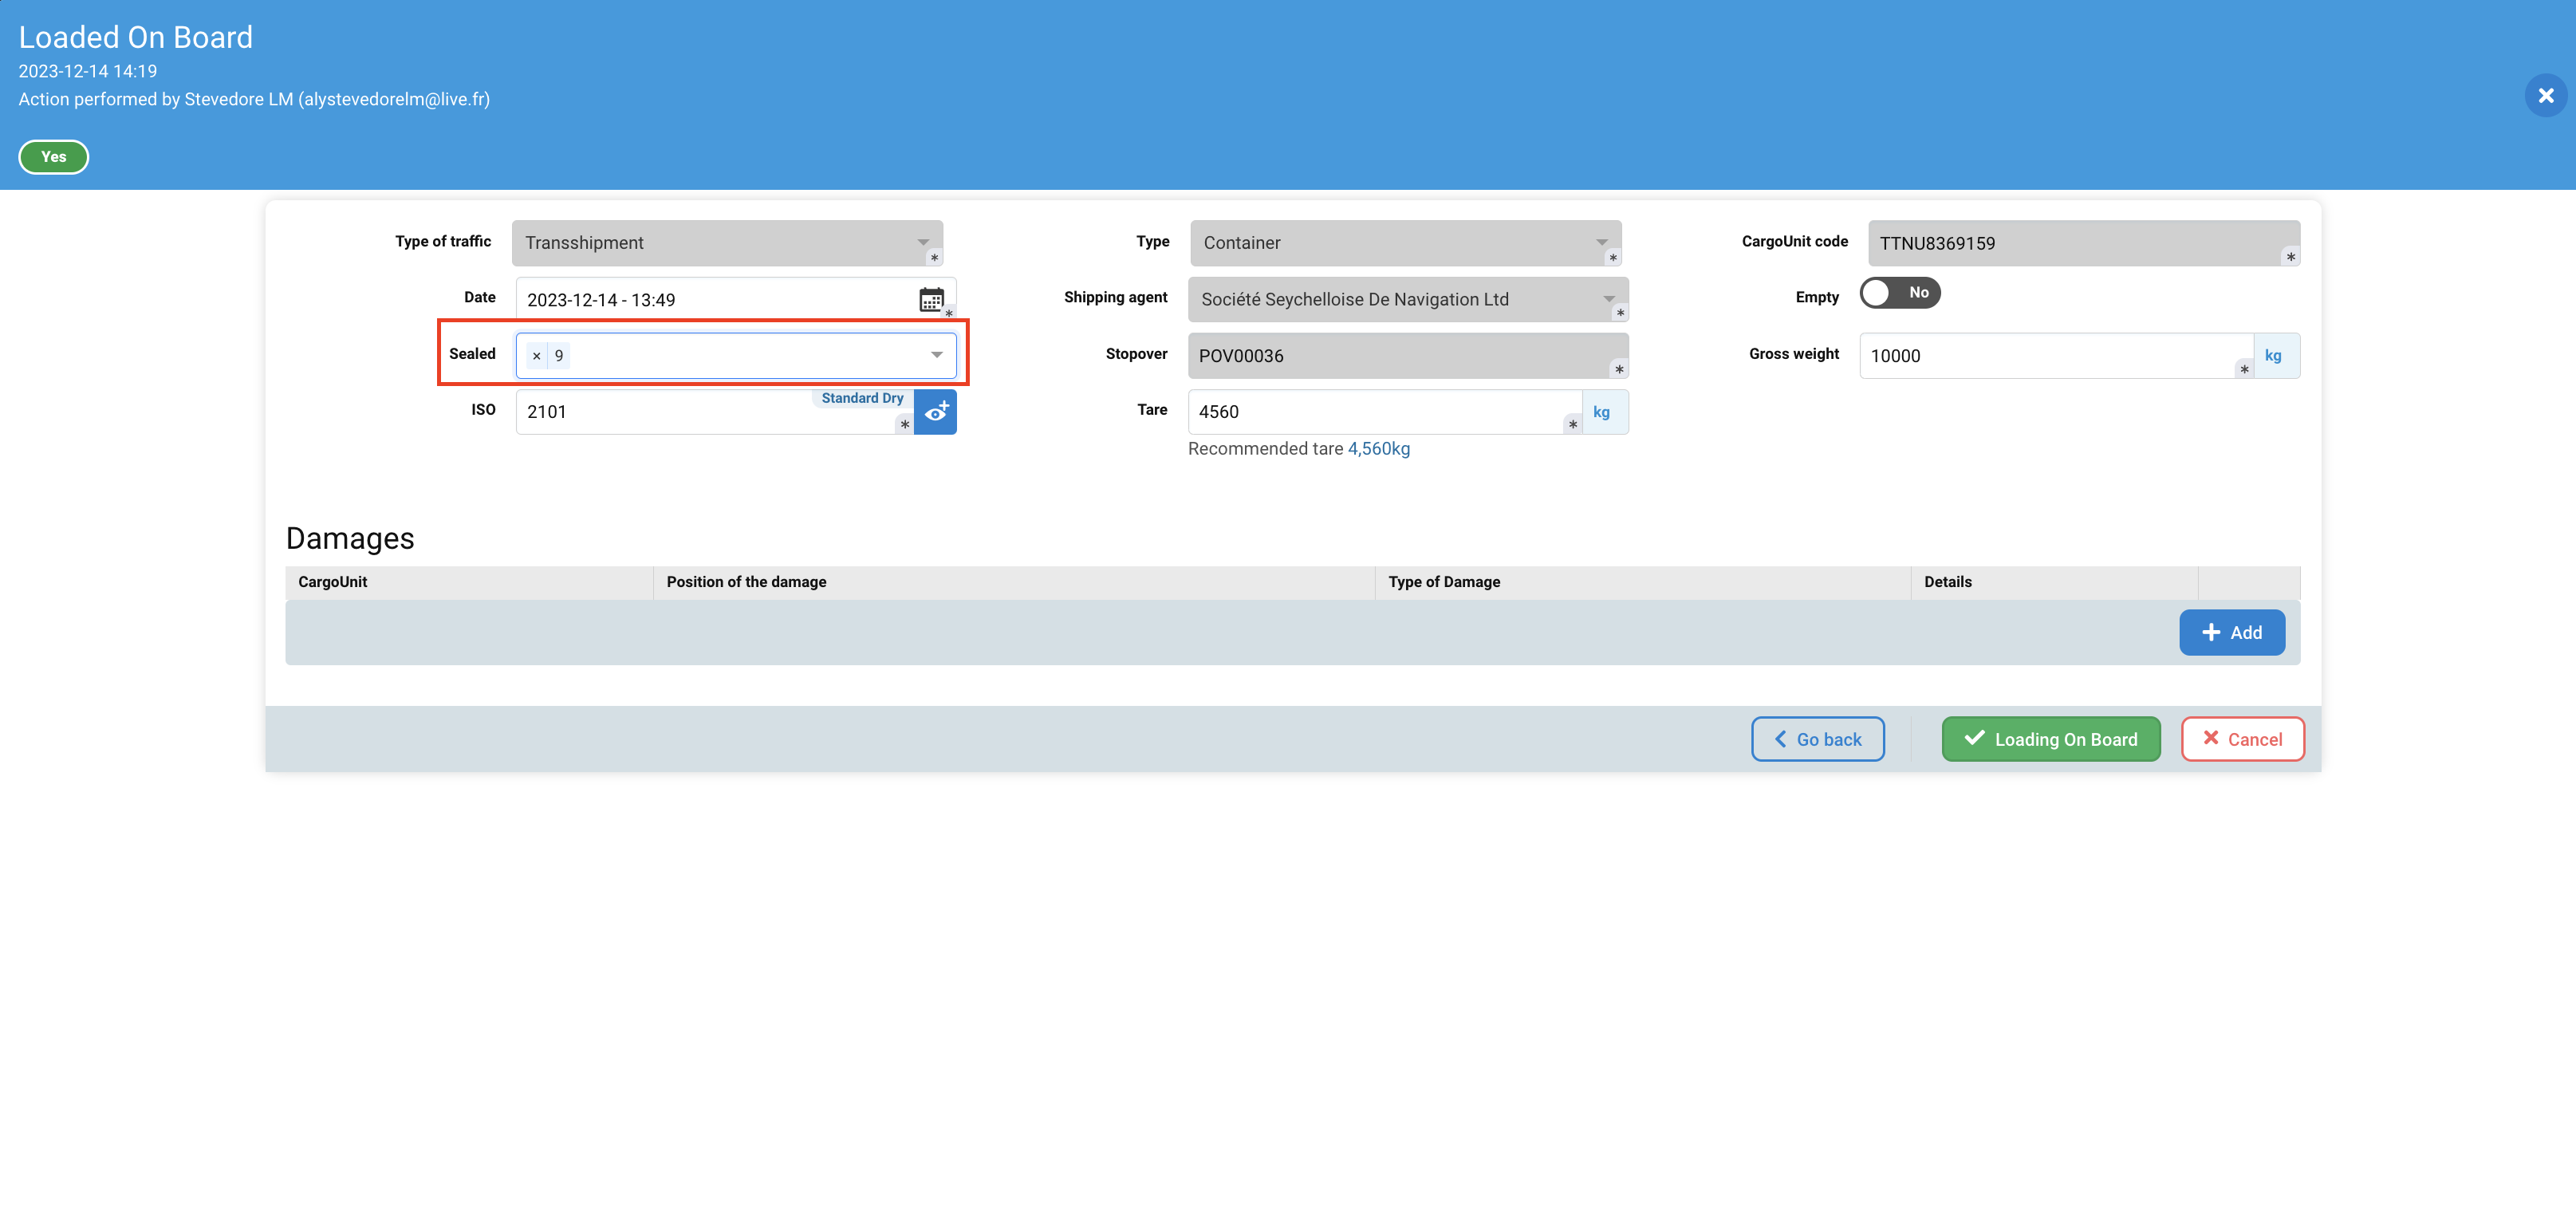Expand the Sealed dropdown arrow

[x=936, y=355]
